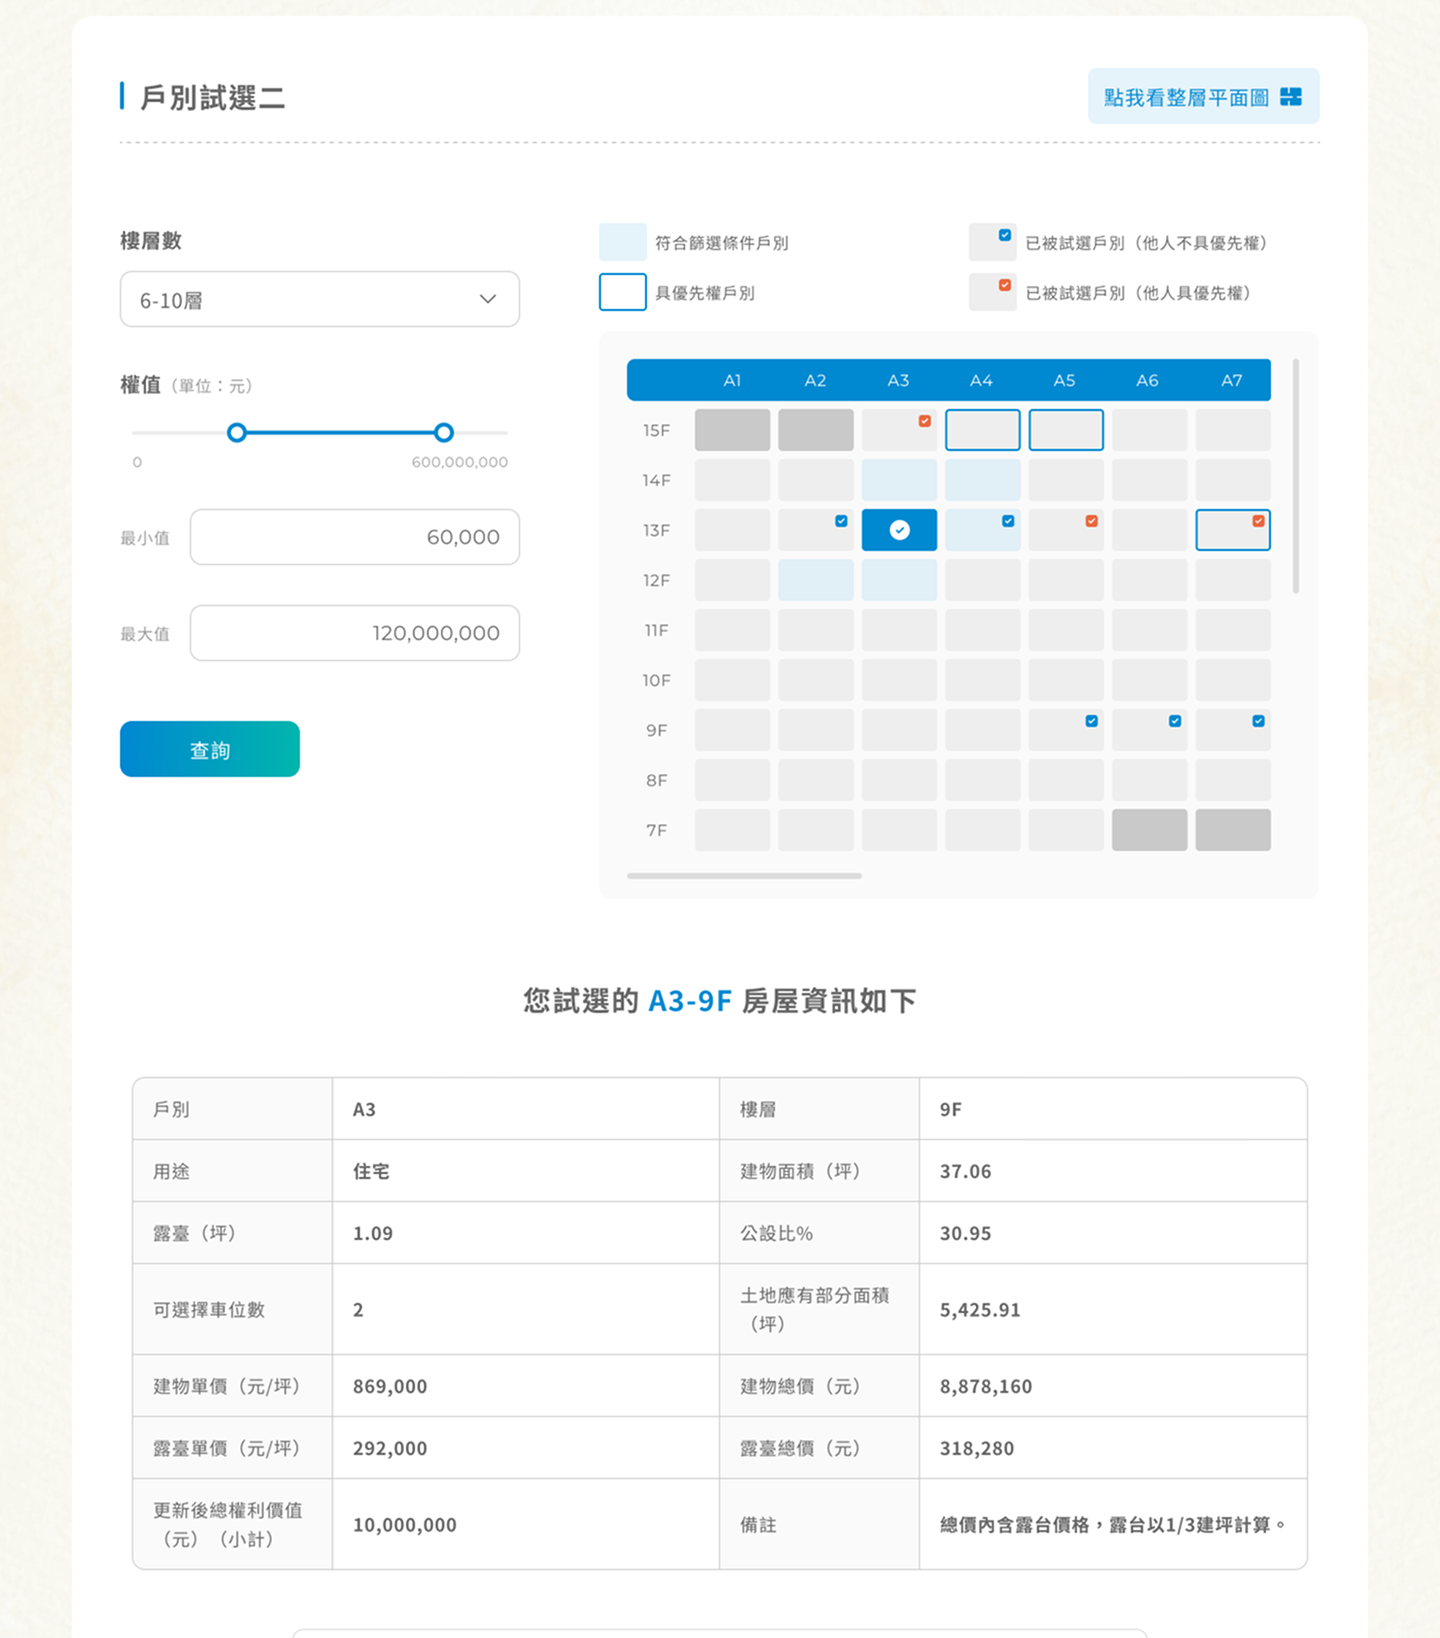Click the right handle of the 權值 slider
1440x1638 pixels.
click(x=444, y=432)
